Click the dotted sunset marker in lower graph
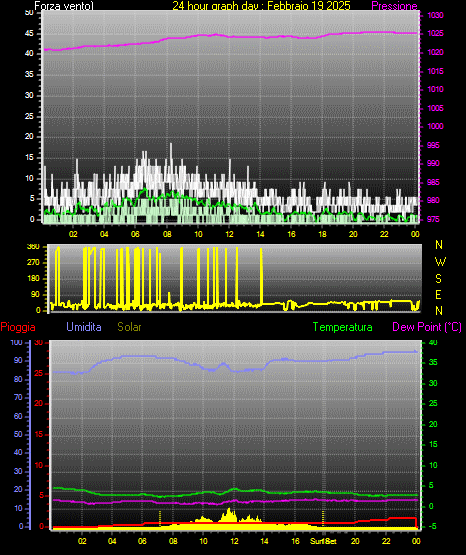Viewport: 466px width, 555px height. [323, 518]
